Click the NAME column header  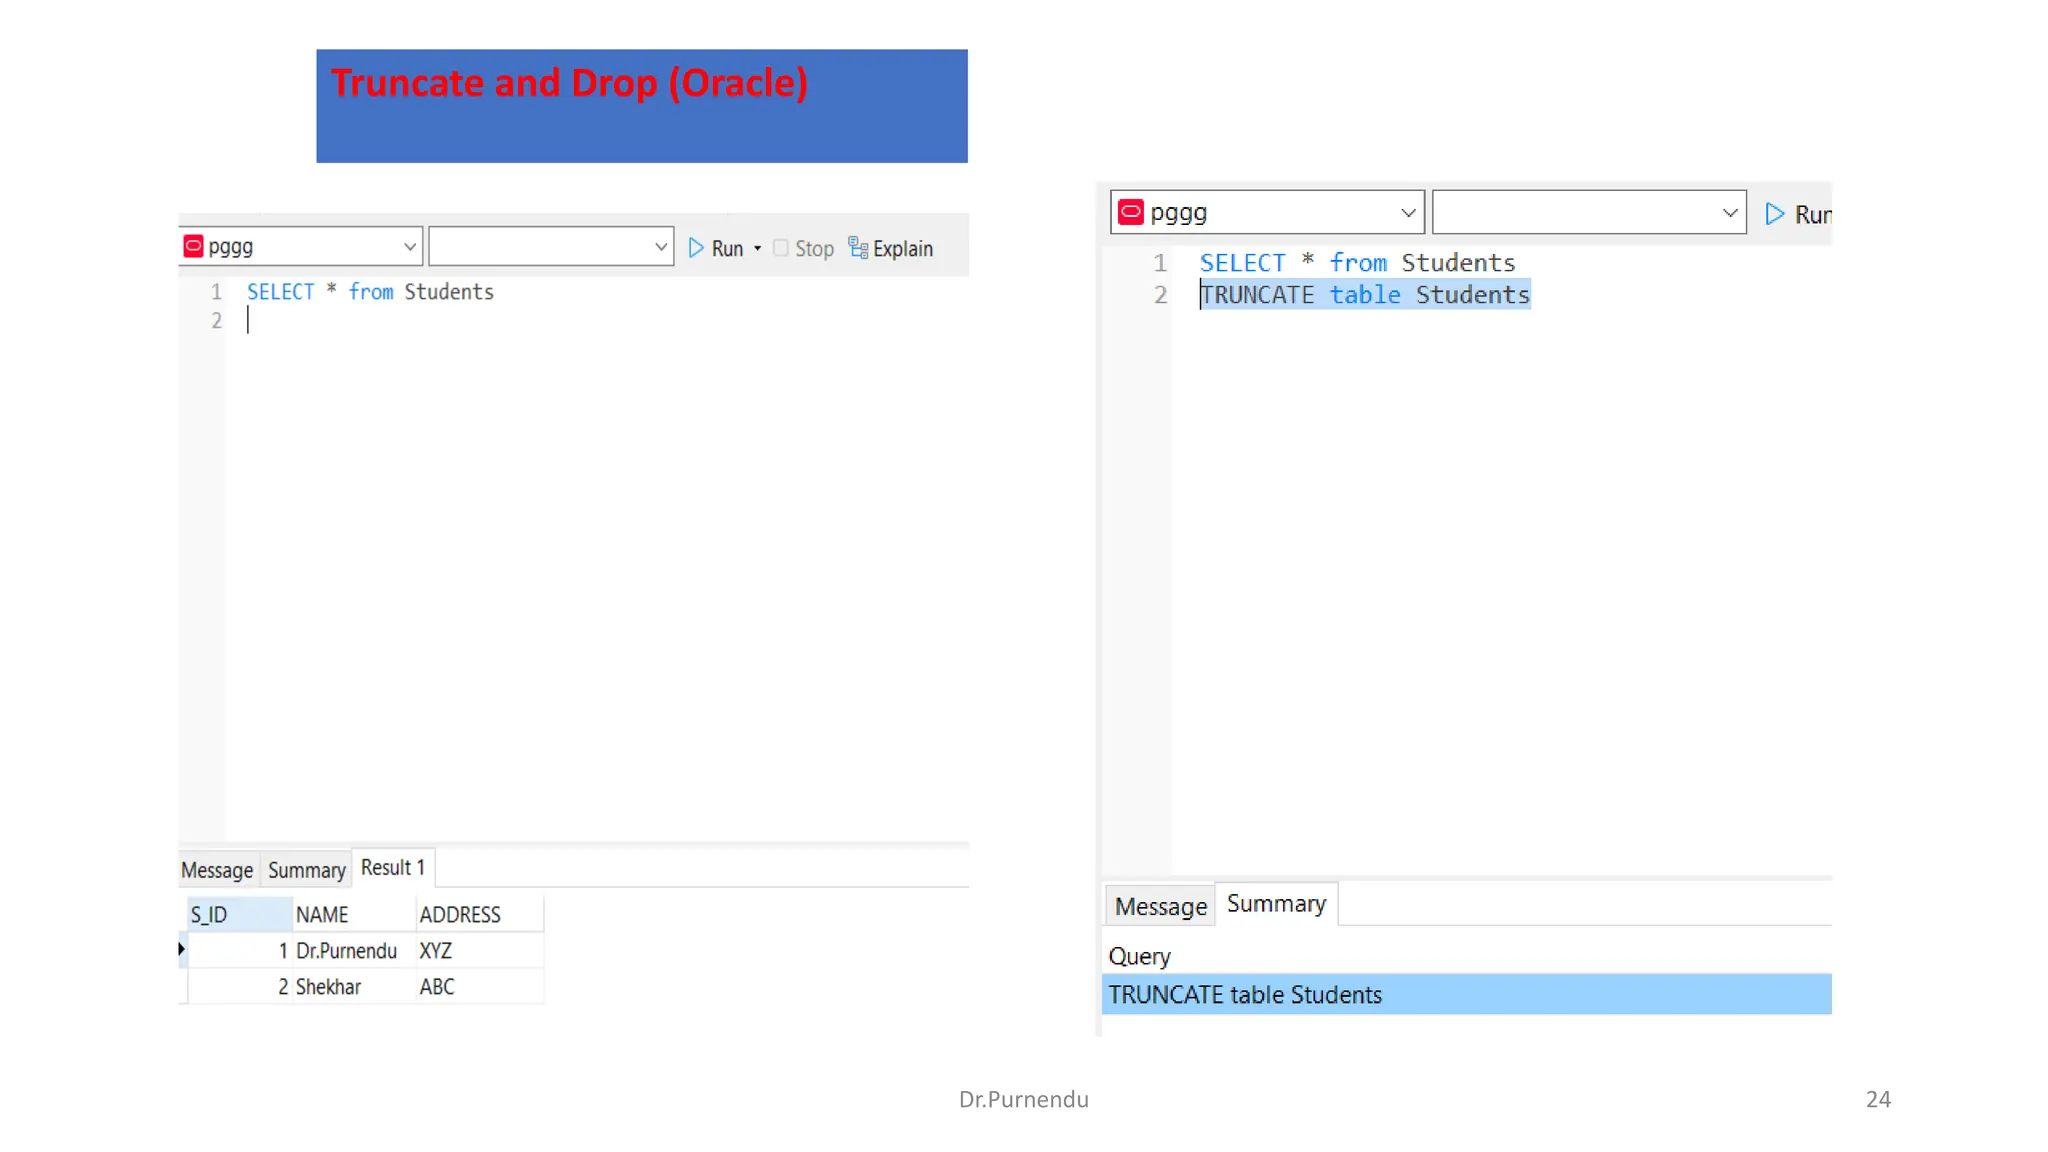[354, 915]
